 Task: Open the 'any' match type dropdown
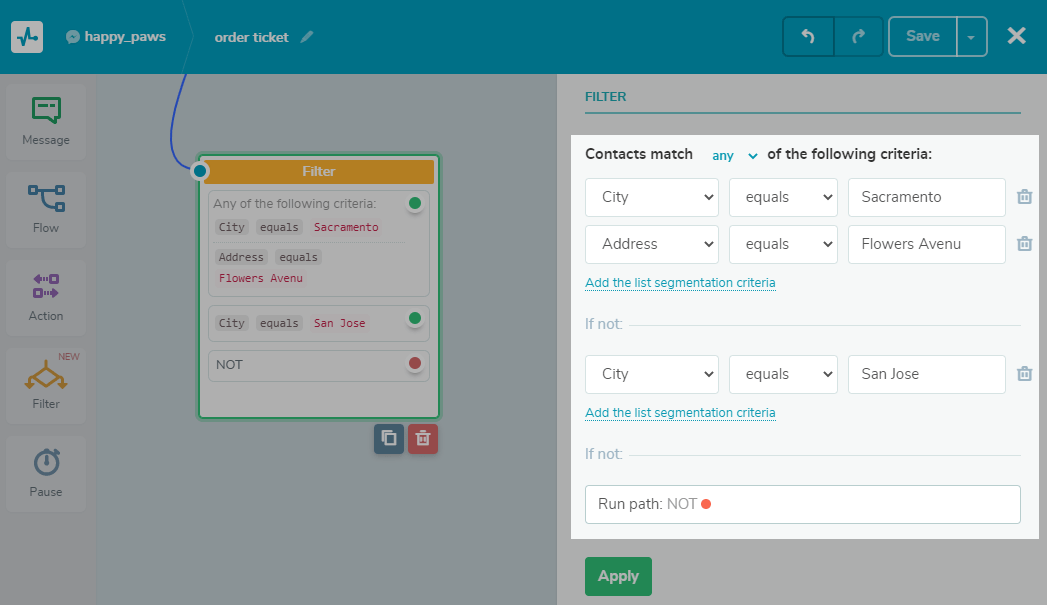tap(735, 155)
